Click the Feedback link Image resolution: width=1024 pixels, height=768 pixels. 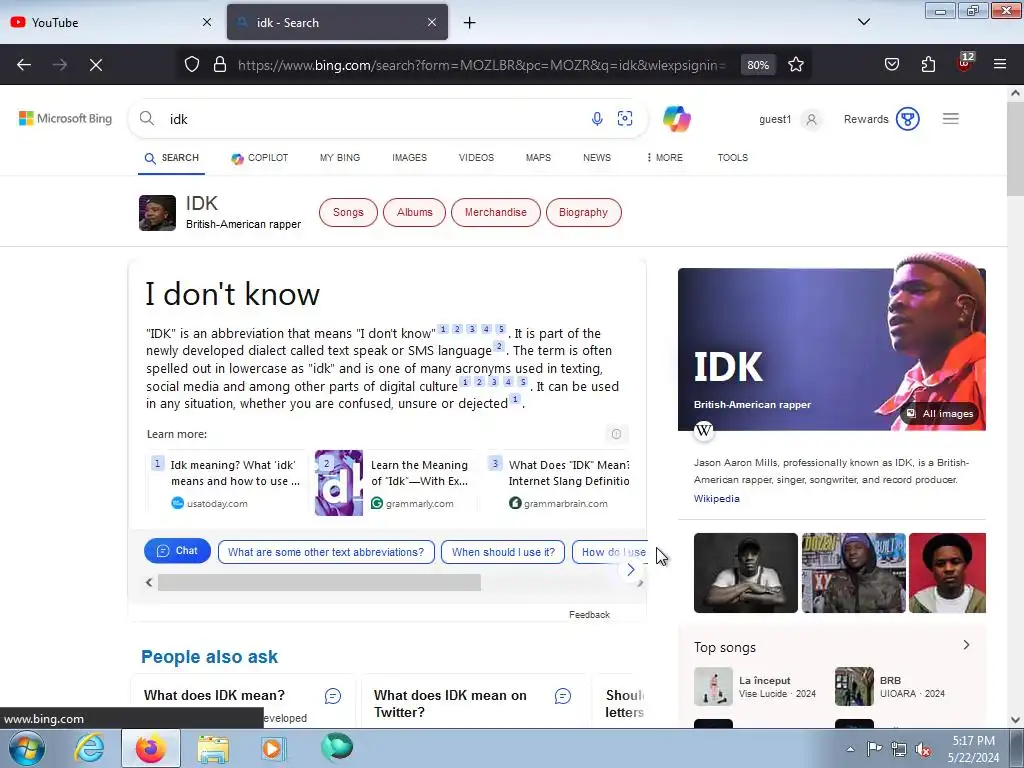click(x=589, y=615)
